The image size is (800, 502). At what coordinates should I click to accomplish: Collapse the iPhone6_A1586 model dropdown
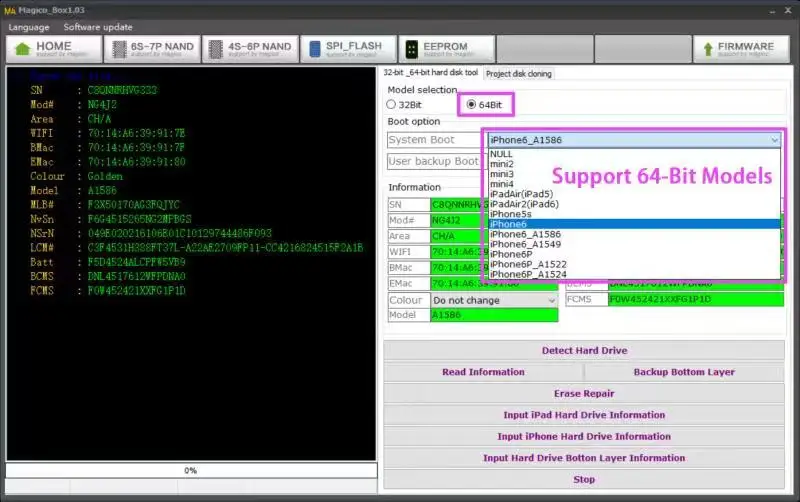click(x=774, y=140)
